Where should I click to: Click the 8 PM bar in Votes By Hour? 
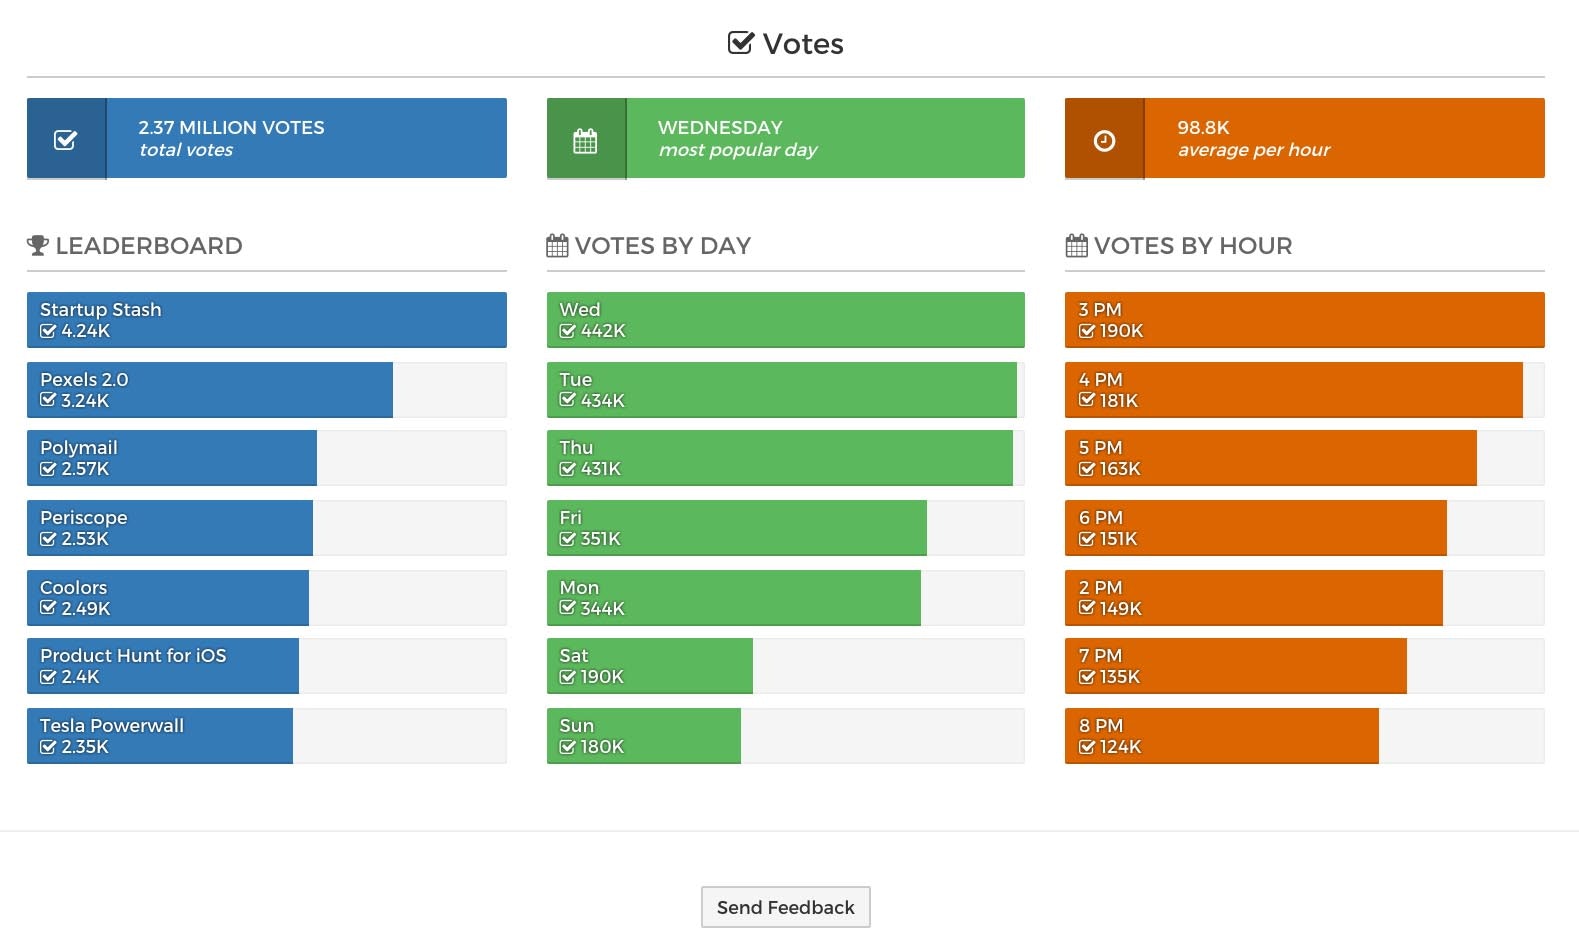point(1222,735)
